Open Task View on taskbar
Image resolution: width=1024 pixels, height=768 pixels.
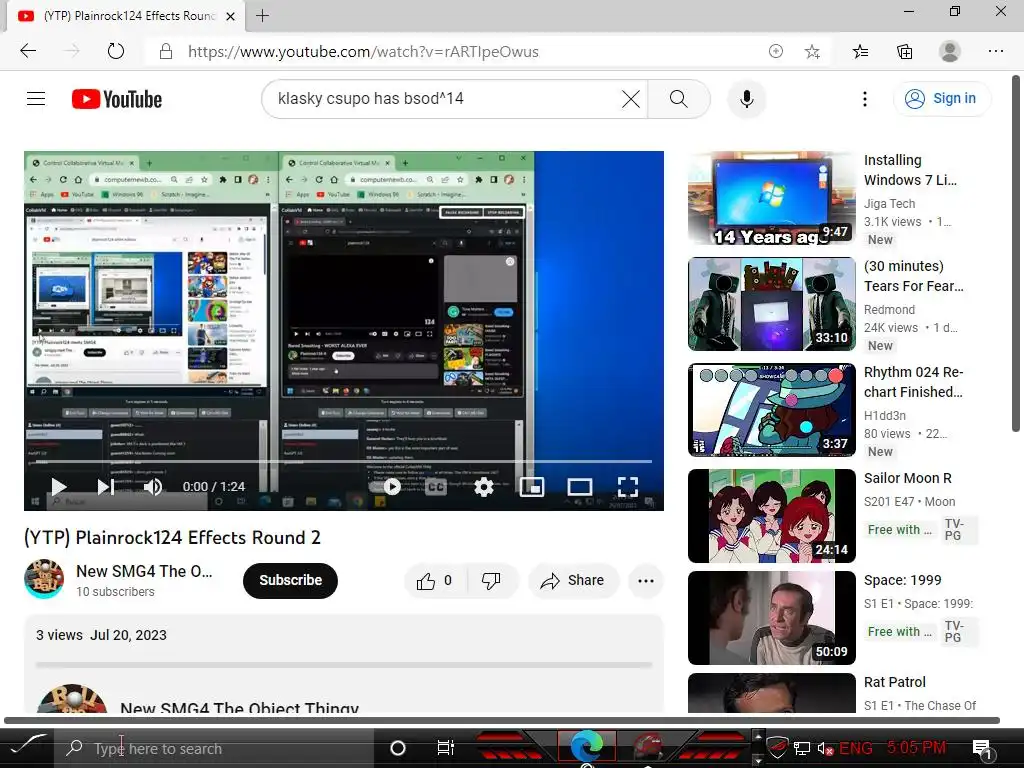pos(445,748)
